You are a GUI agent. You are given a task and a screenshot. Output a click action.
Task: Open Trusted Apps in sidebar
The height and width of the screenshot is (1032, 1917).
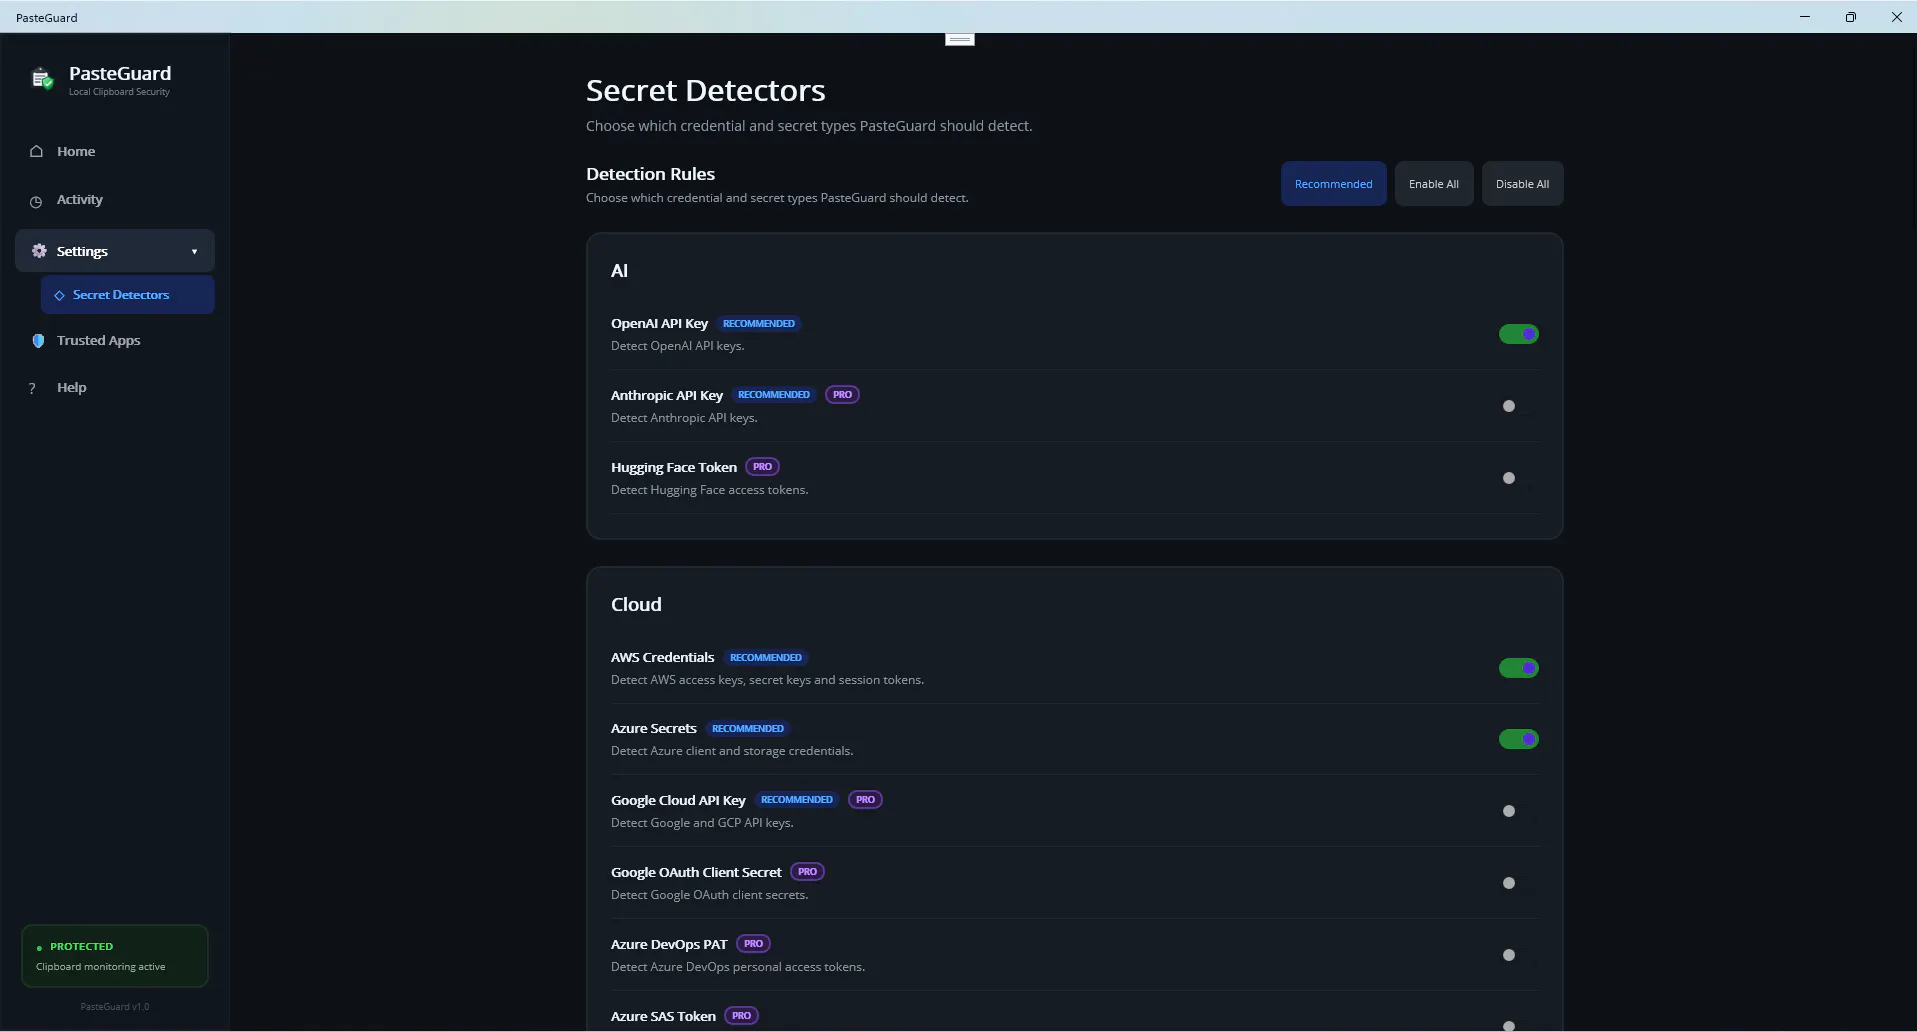point(114,340)
